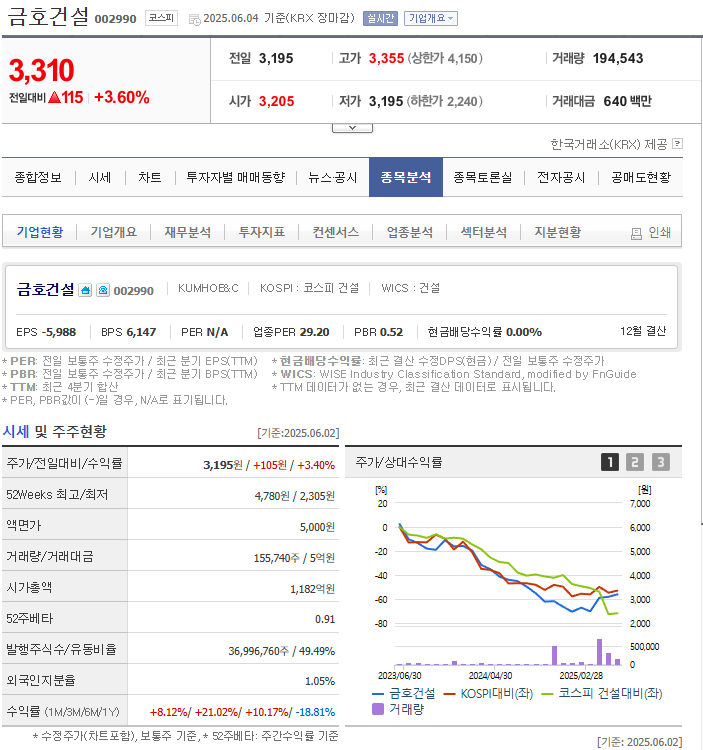
Task: Expand the price detail chevron
Action: click(352, 128)
